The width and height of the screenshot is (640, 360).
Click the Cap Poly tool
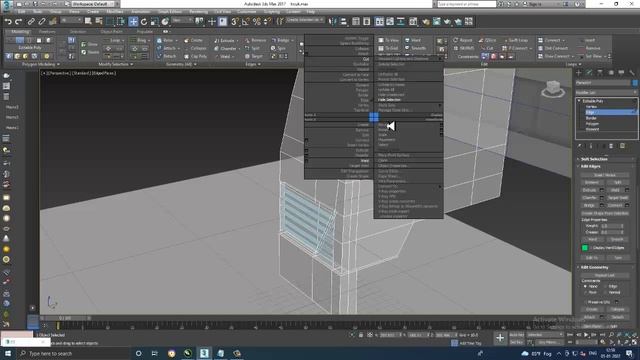(x=196, y=56)
